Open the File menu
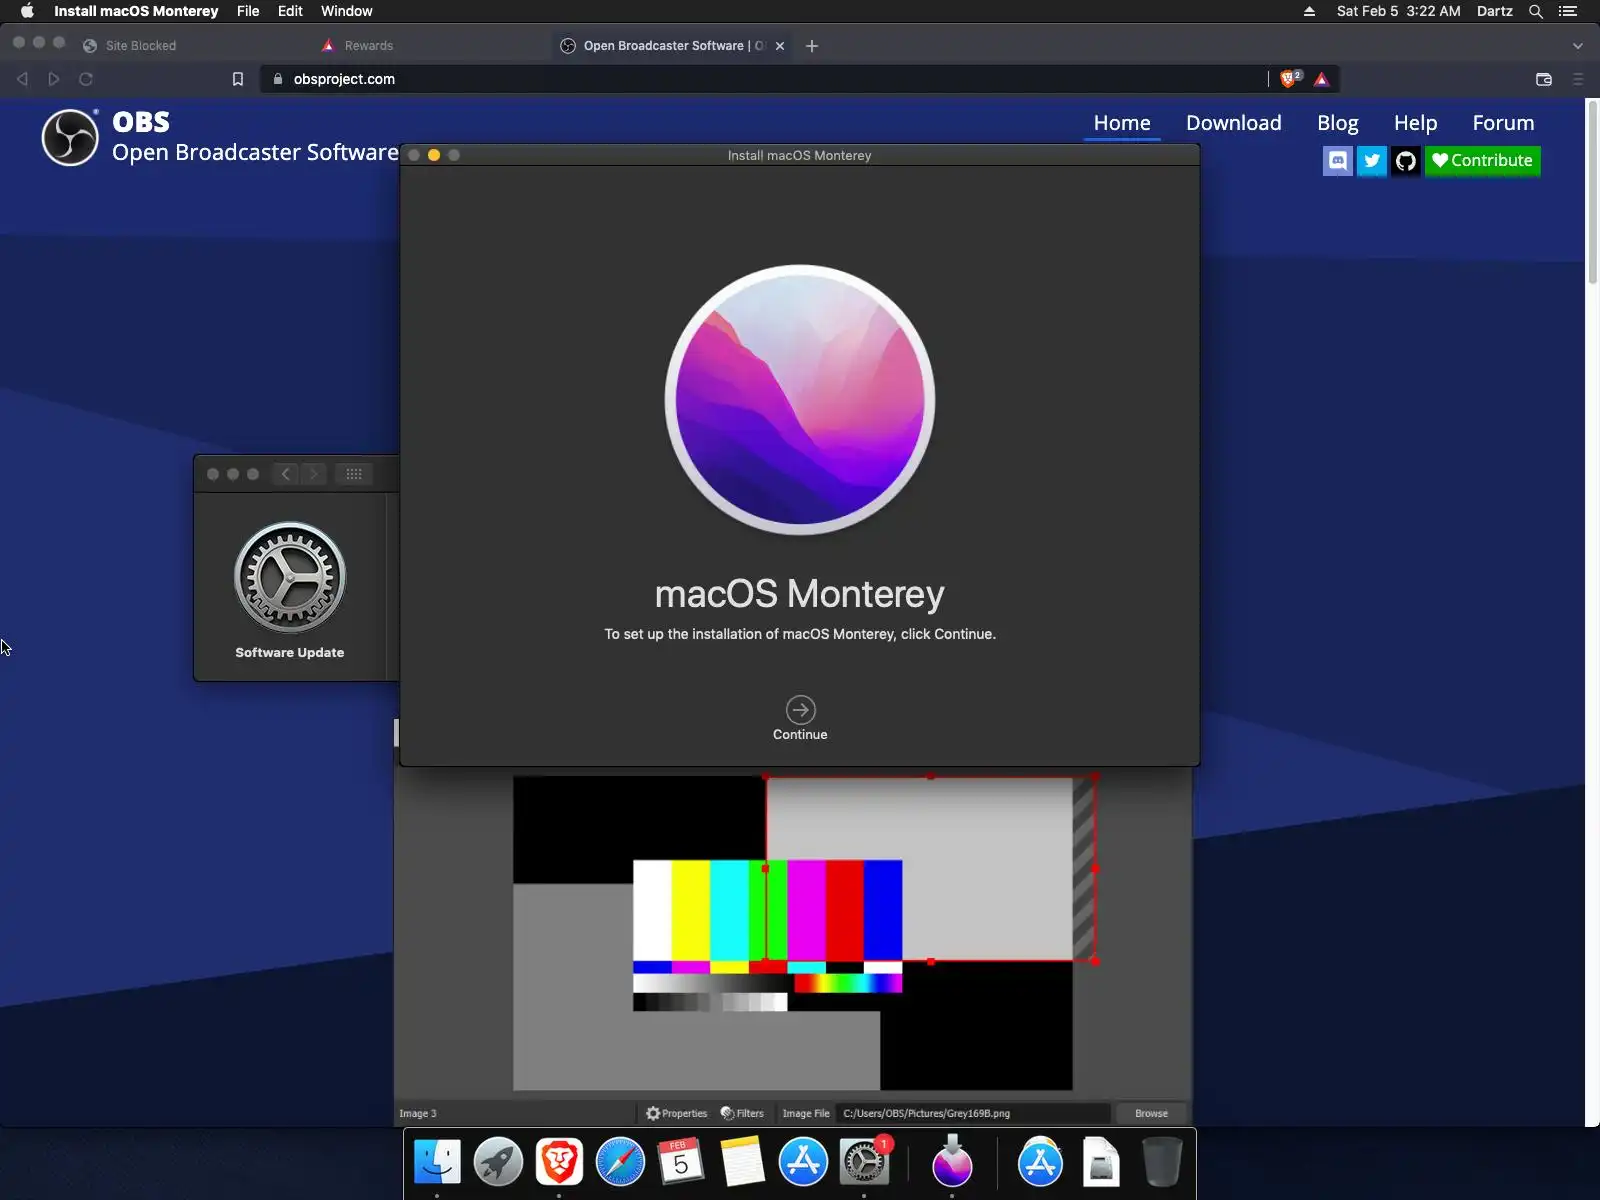Viewport: 1600px width, 1200px height. click(x=248, y=11)
